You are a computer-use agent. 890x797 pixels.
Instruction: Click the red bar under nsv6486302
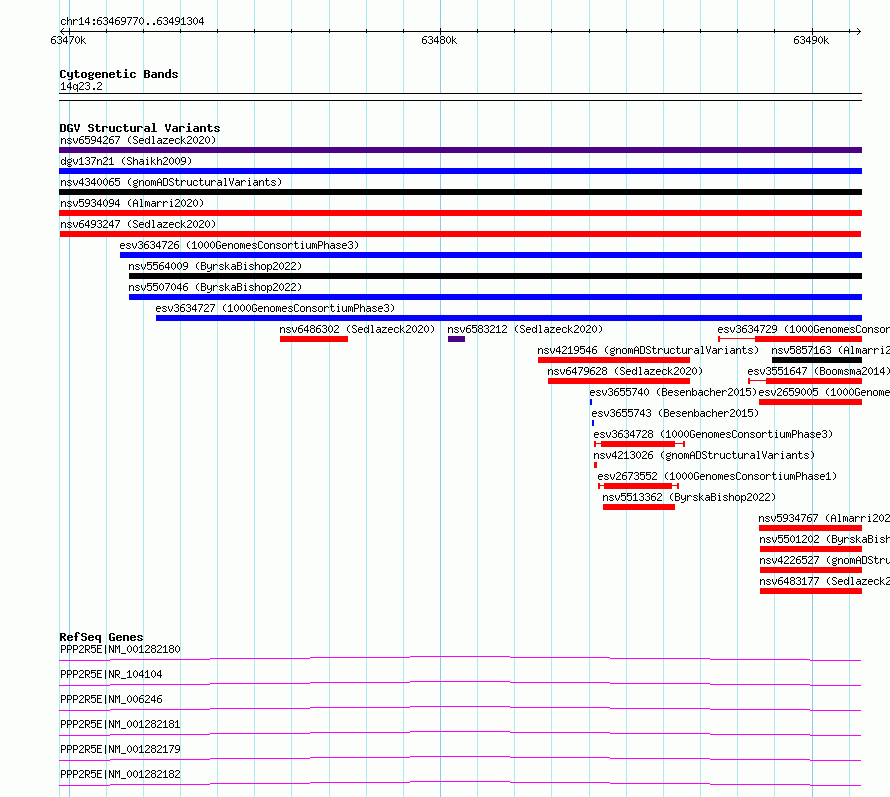[x=314, y=339]
